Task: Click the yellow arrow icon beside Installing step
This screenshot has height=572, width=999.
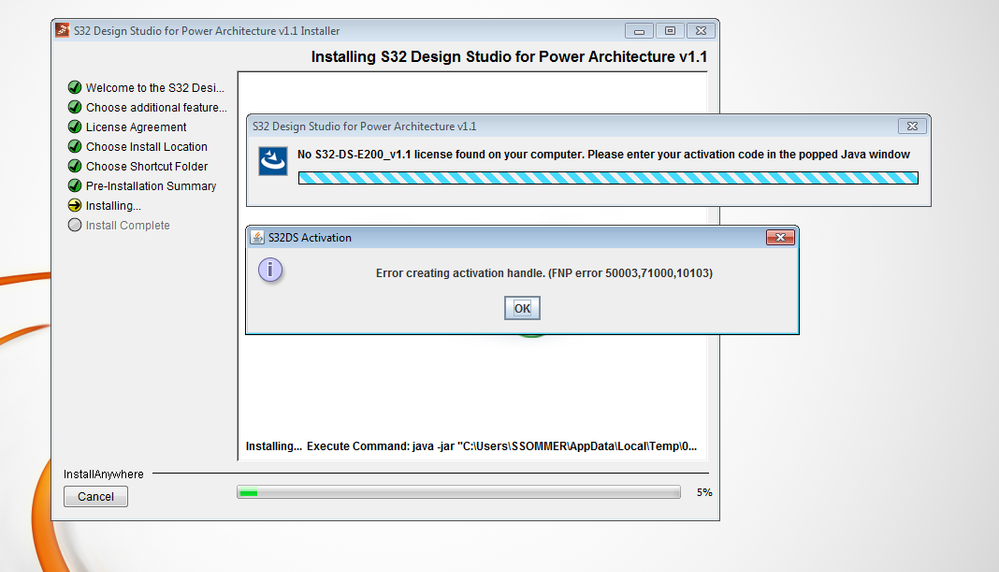Action: (75, 206)
